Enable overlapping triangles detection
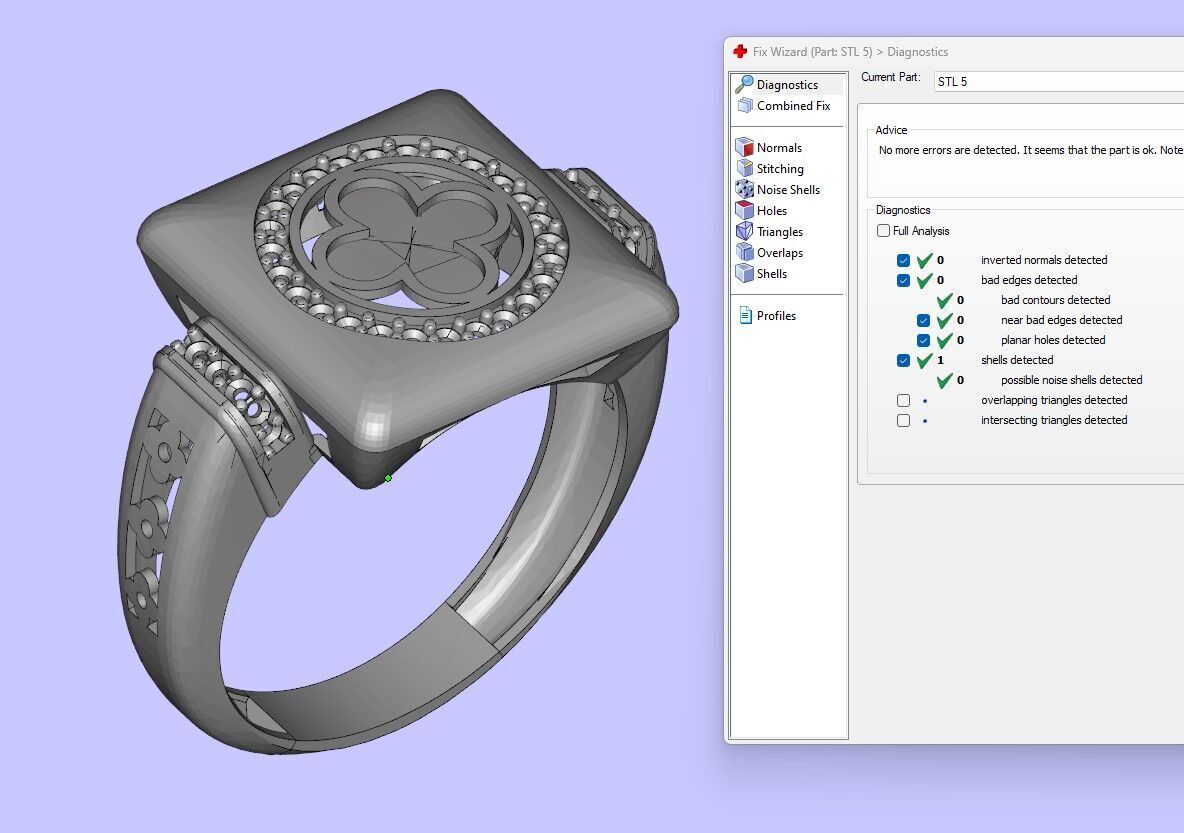This screenshot has height=833, width=1184. click(x=903, y=400)
